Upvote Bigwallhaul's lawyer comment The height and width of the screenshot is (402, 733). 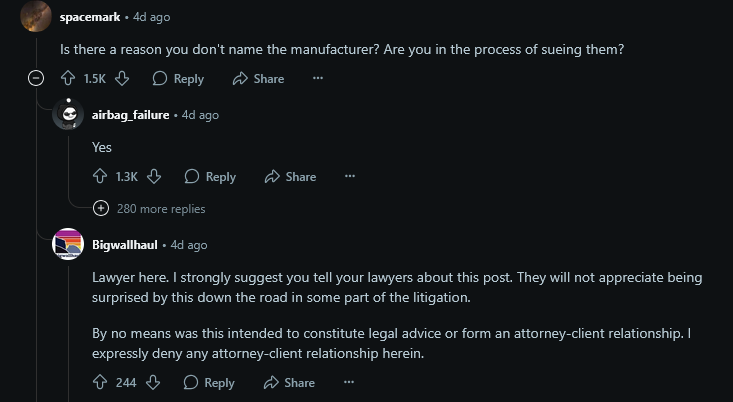point(100,382)
